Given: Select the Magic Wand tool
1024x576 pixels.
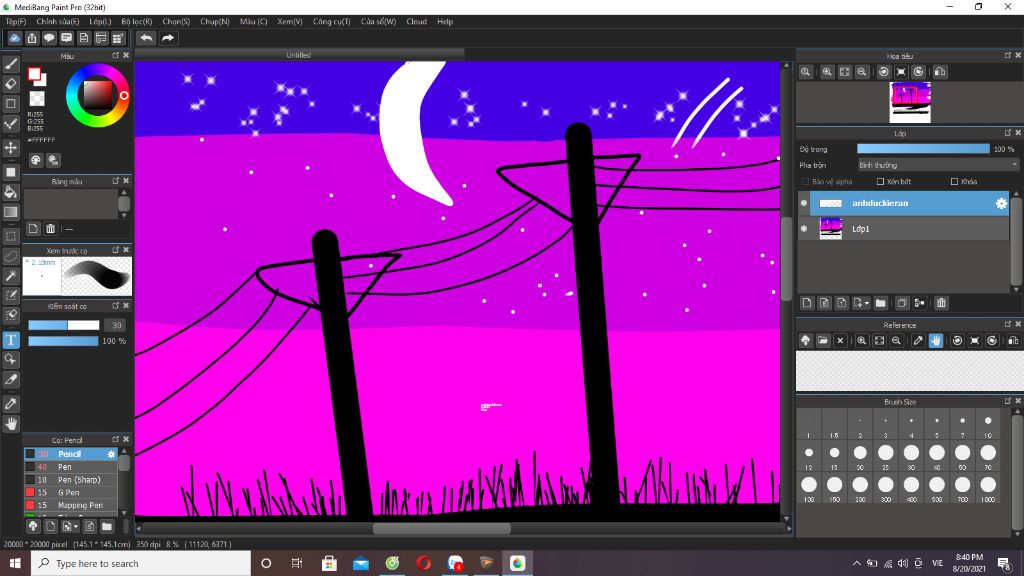Looking at the screenshot, I should [x=10, y=276].
